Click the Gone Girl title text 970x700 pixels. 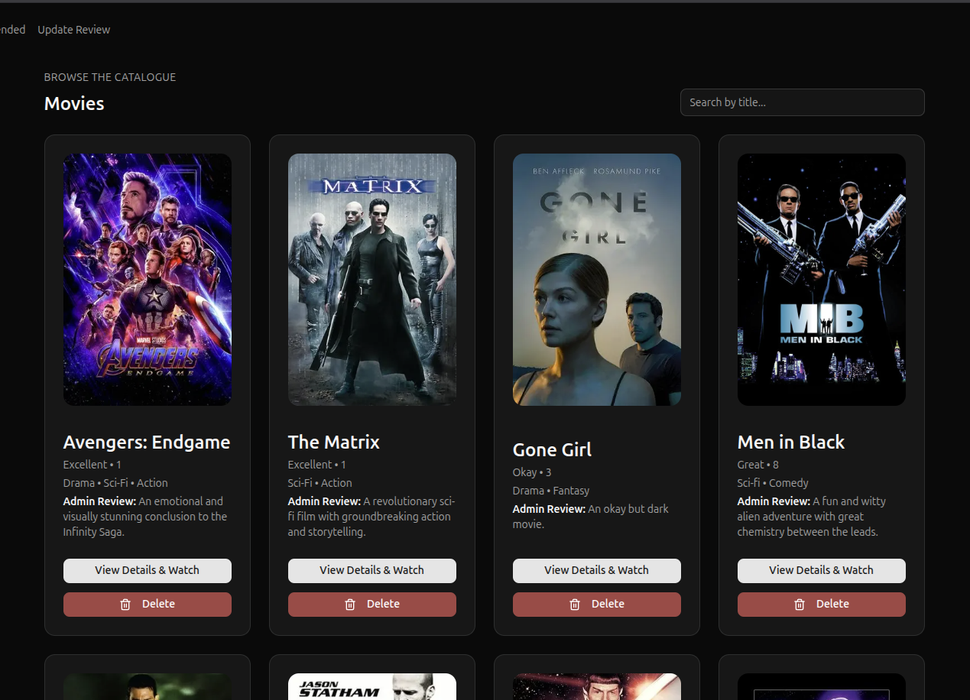552,450
